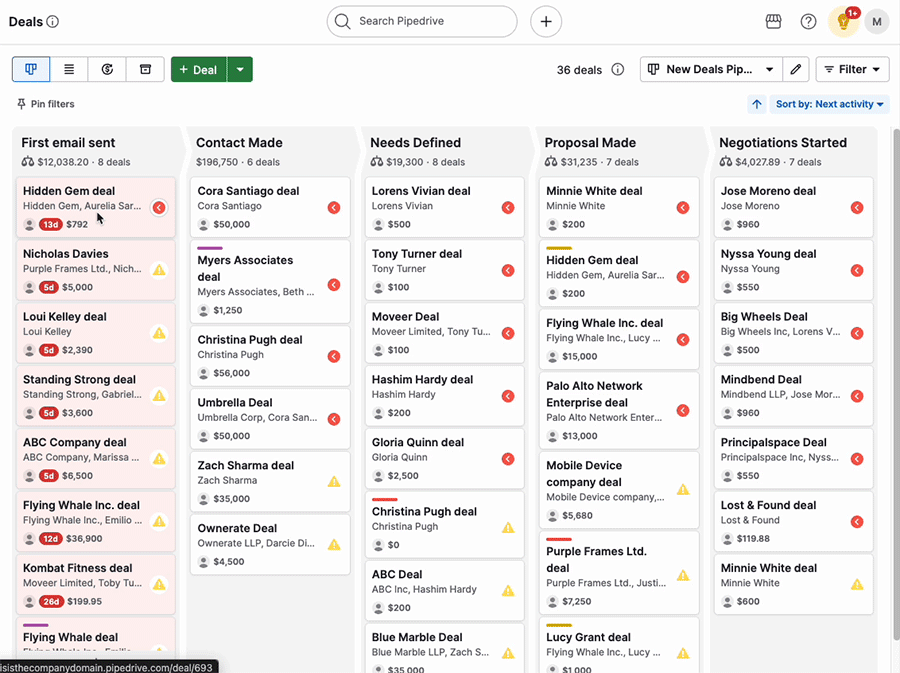
Task: Click overdue icon on Lorens Vivian deal
Action: pyautogui.click(x=508, y=208)
